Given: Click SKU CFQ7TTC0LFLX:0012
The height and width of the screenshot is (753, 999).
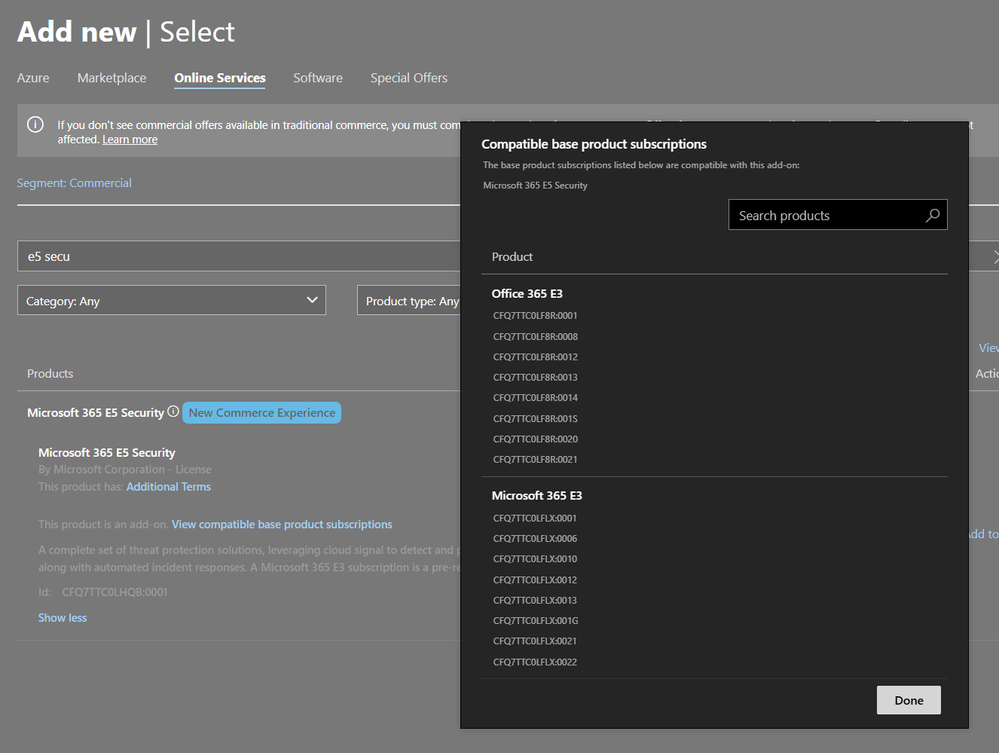Looking at the screenshot, I should pos(535,580).
